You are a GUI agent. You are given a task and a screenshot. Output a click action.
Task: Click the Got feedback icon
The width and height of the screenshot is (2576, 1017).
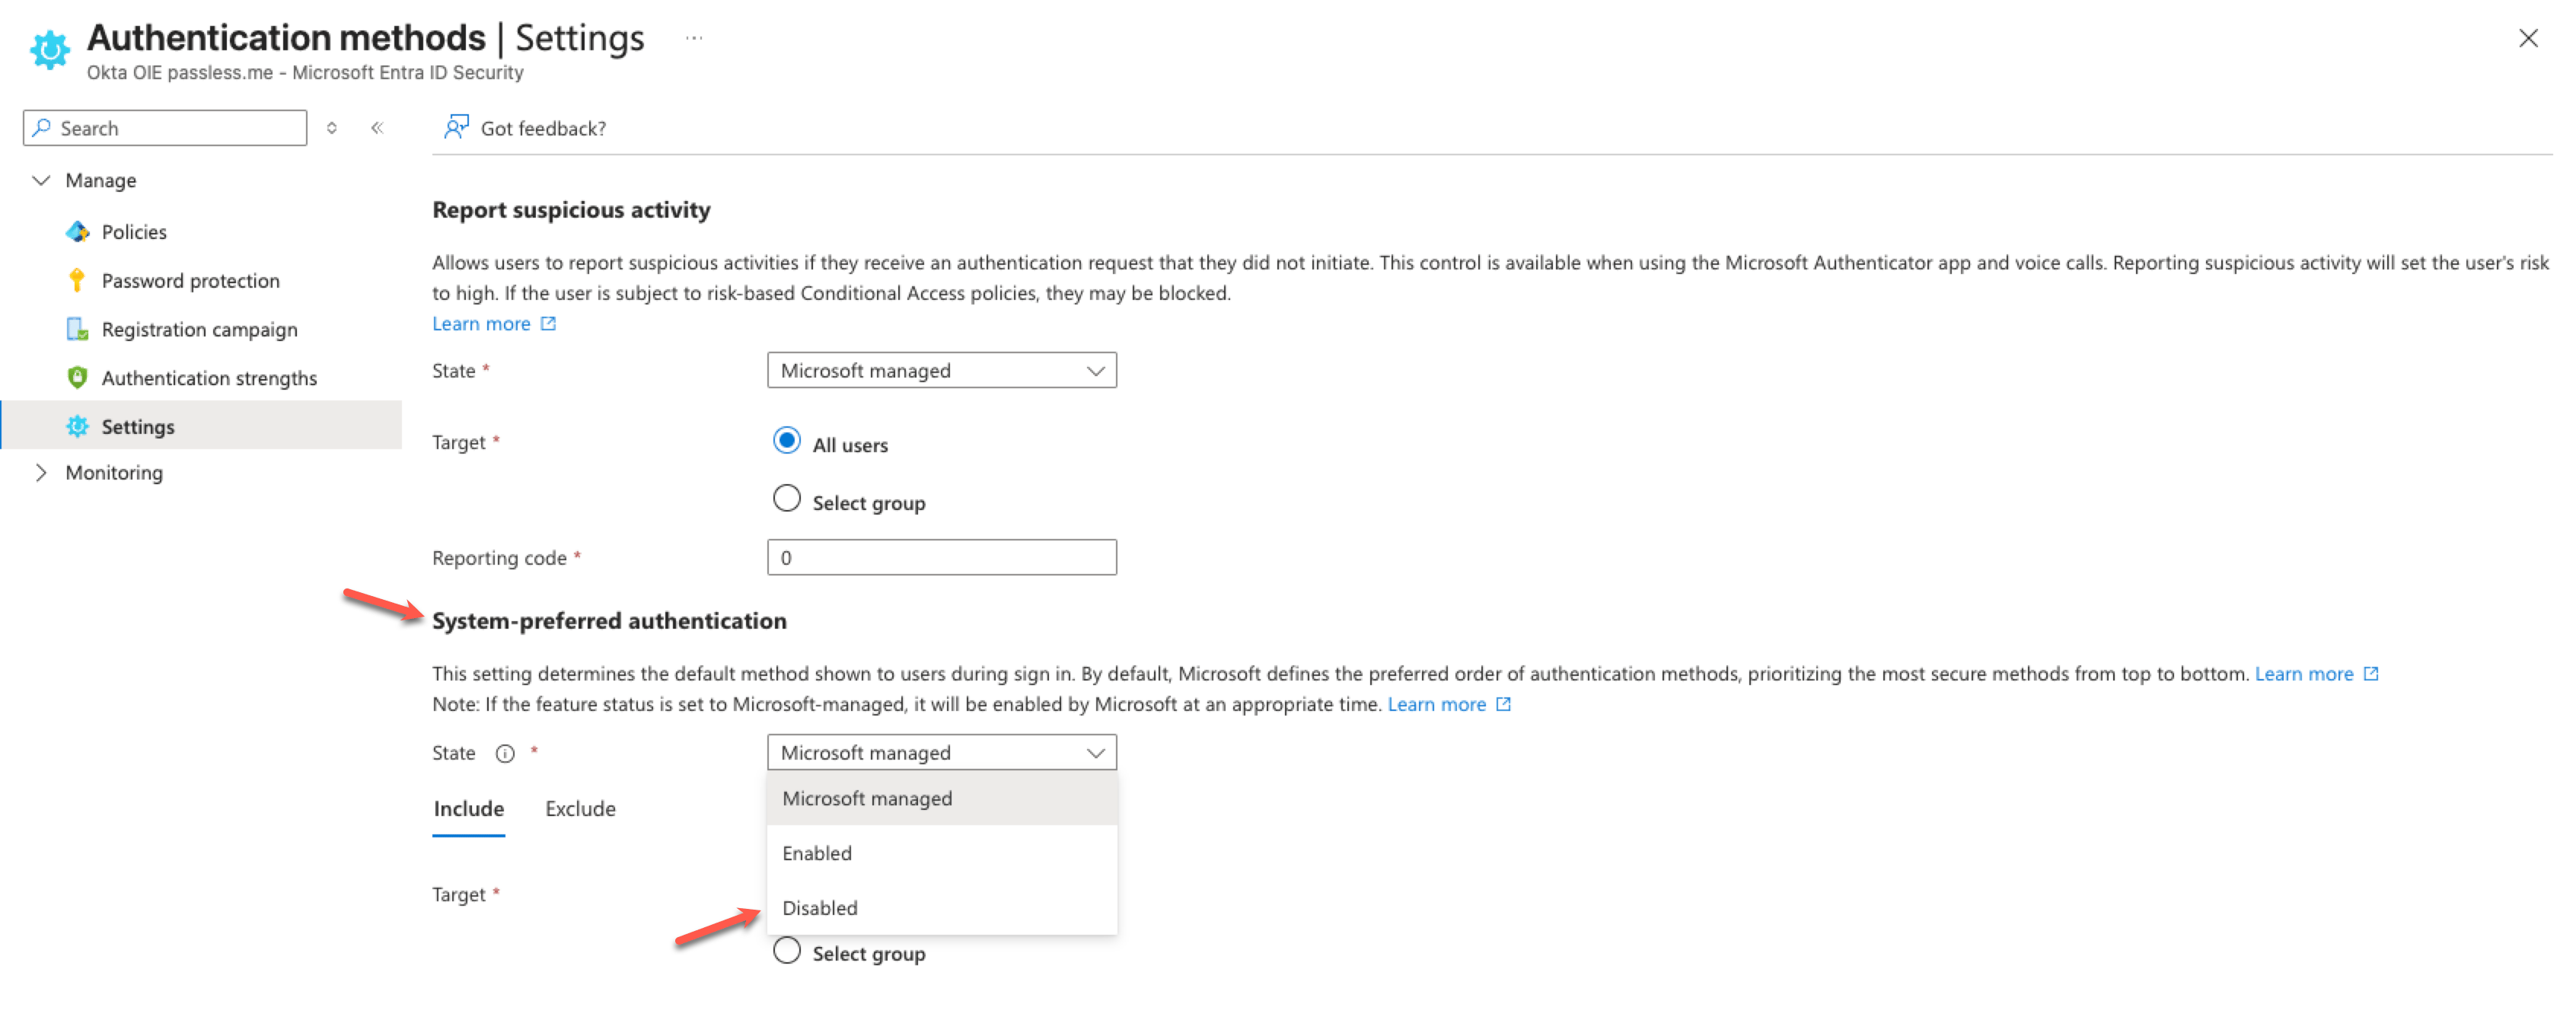(456, 127)
